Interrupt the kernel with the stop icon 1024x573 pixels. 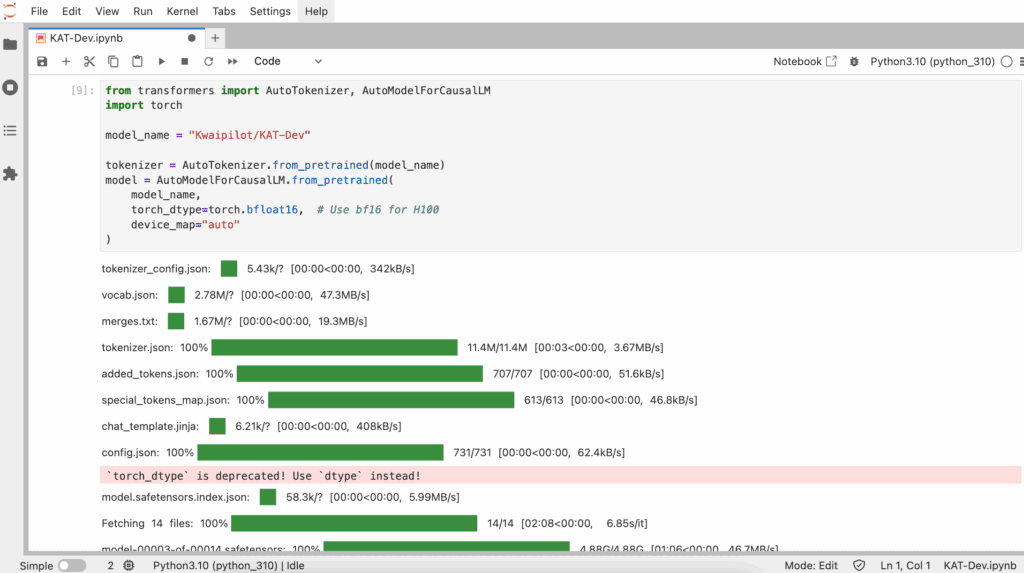click(185, 61)
